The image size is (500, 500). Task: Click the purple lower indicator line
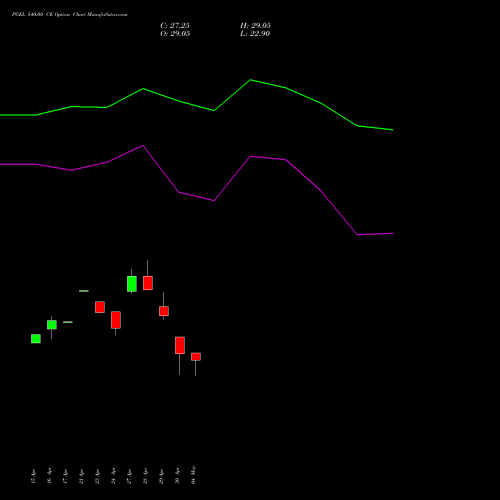point(197,196)
